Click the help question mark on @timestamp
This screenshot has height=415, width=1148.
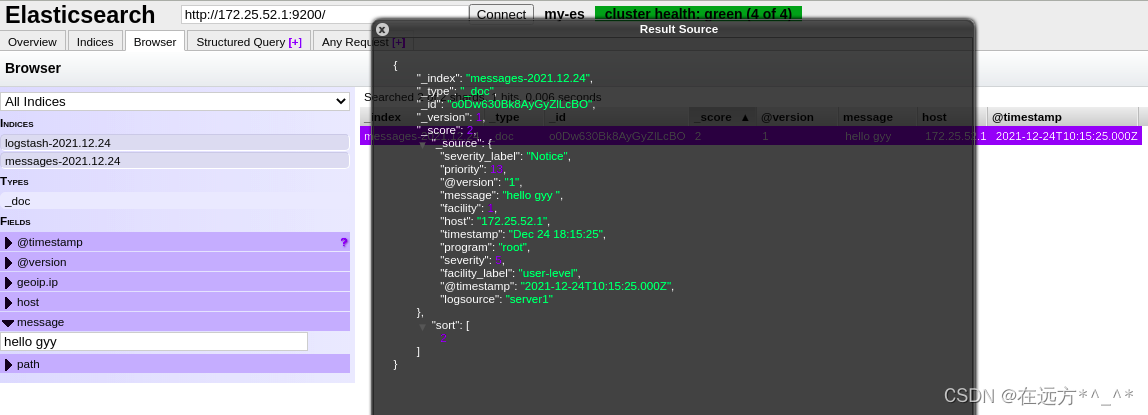click(344, 242)
